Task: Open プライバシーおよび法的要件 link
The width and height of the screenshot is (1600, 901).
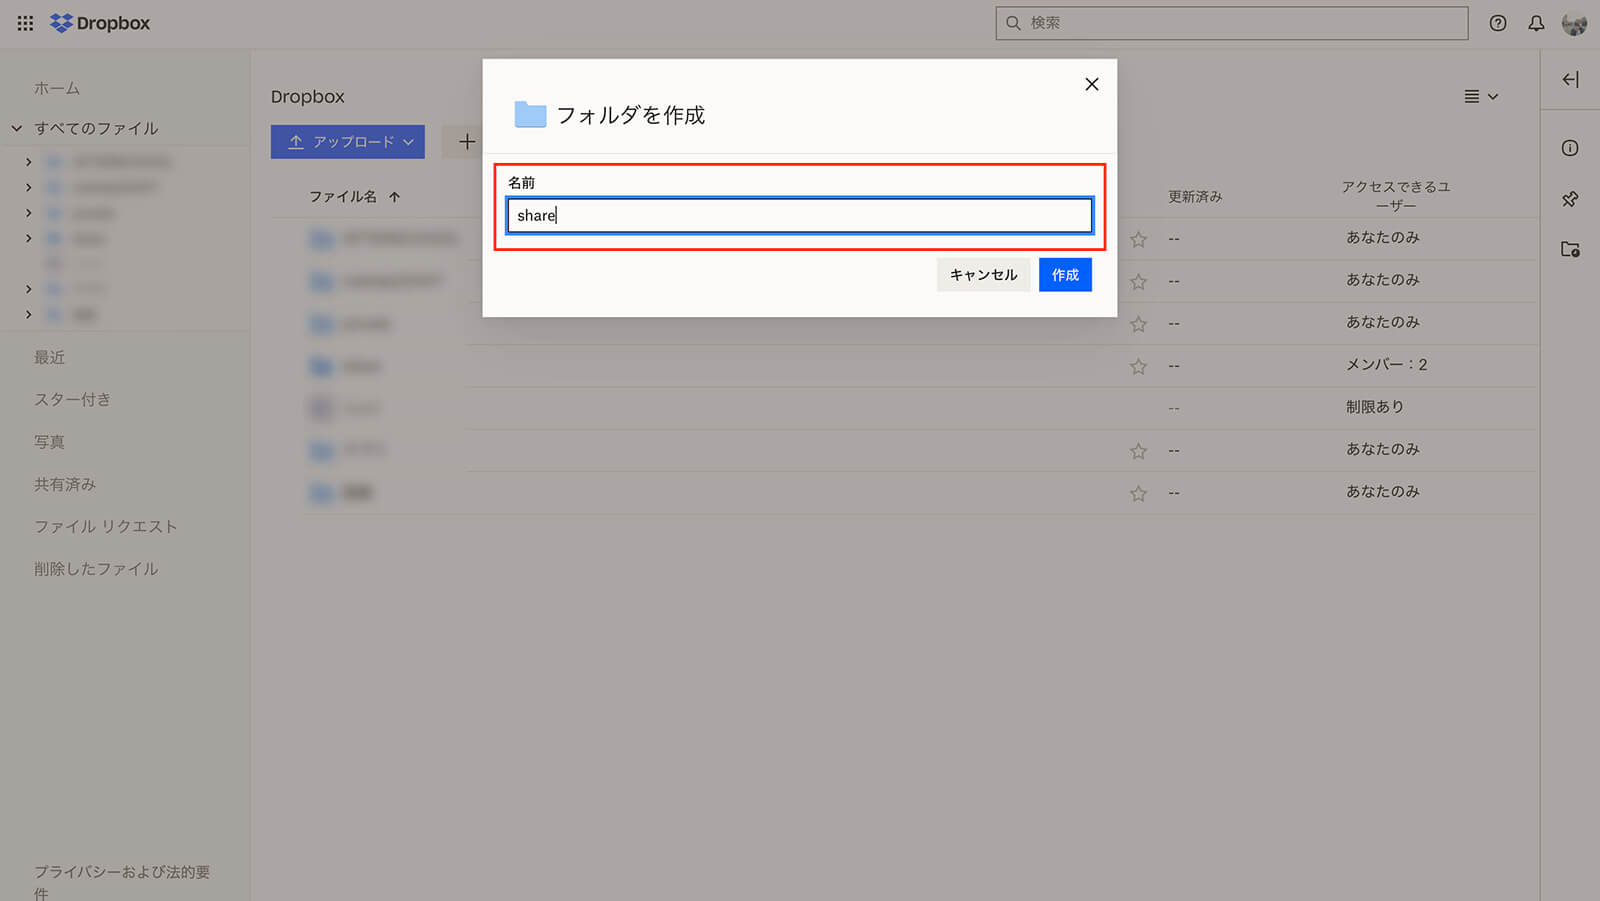Action: [122, 882]
